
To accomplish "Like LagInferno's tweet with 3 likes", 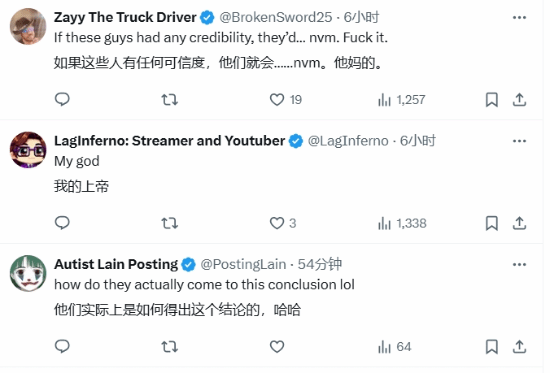I will coord(283,223).
